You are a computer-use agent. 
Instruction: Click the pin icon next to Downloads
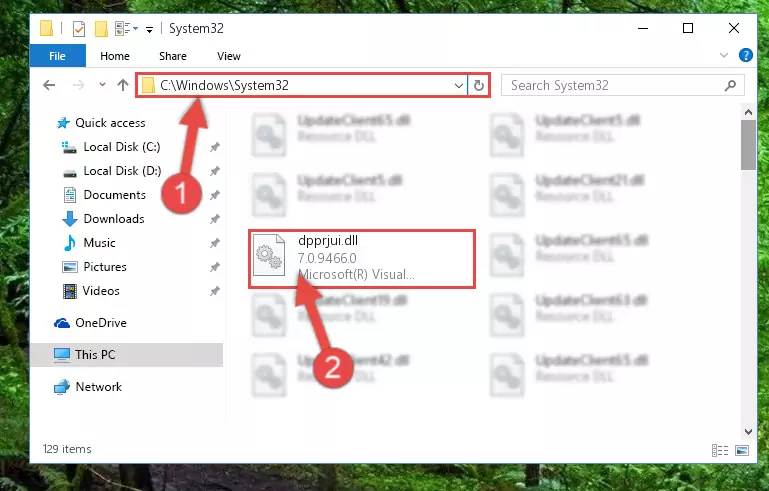pos(214,219)
